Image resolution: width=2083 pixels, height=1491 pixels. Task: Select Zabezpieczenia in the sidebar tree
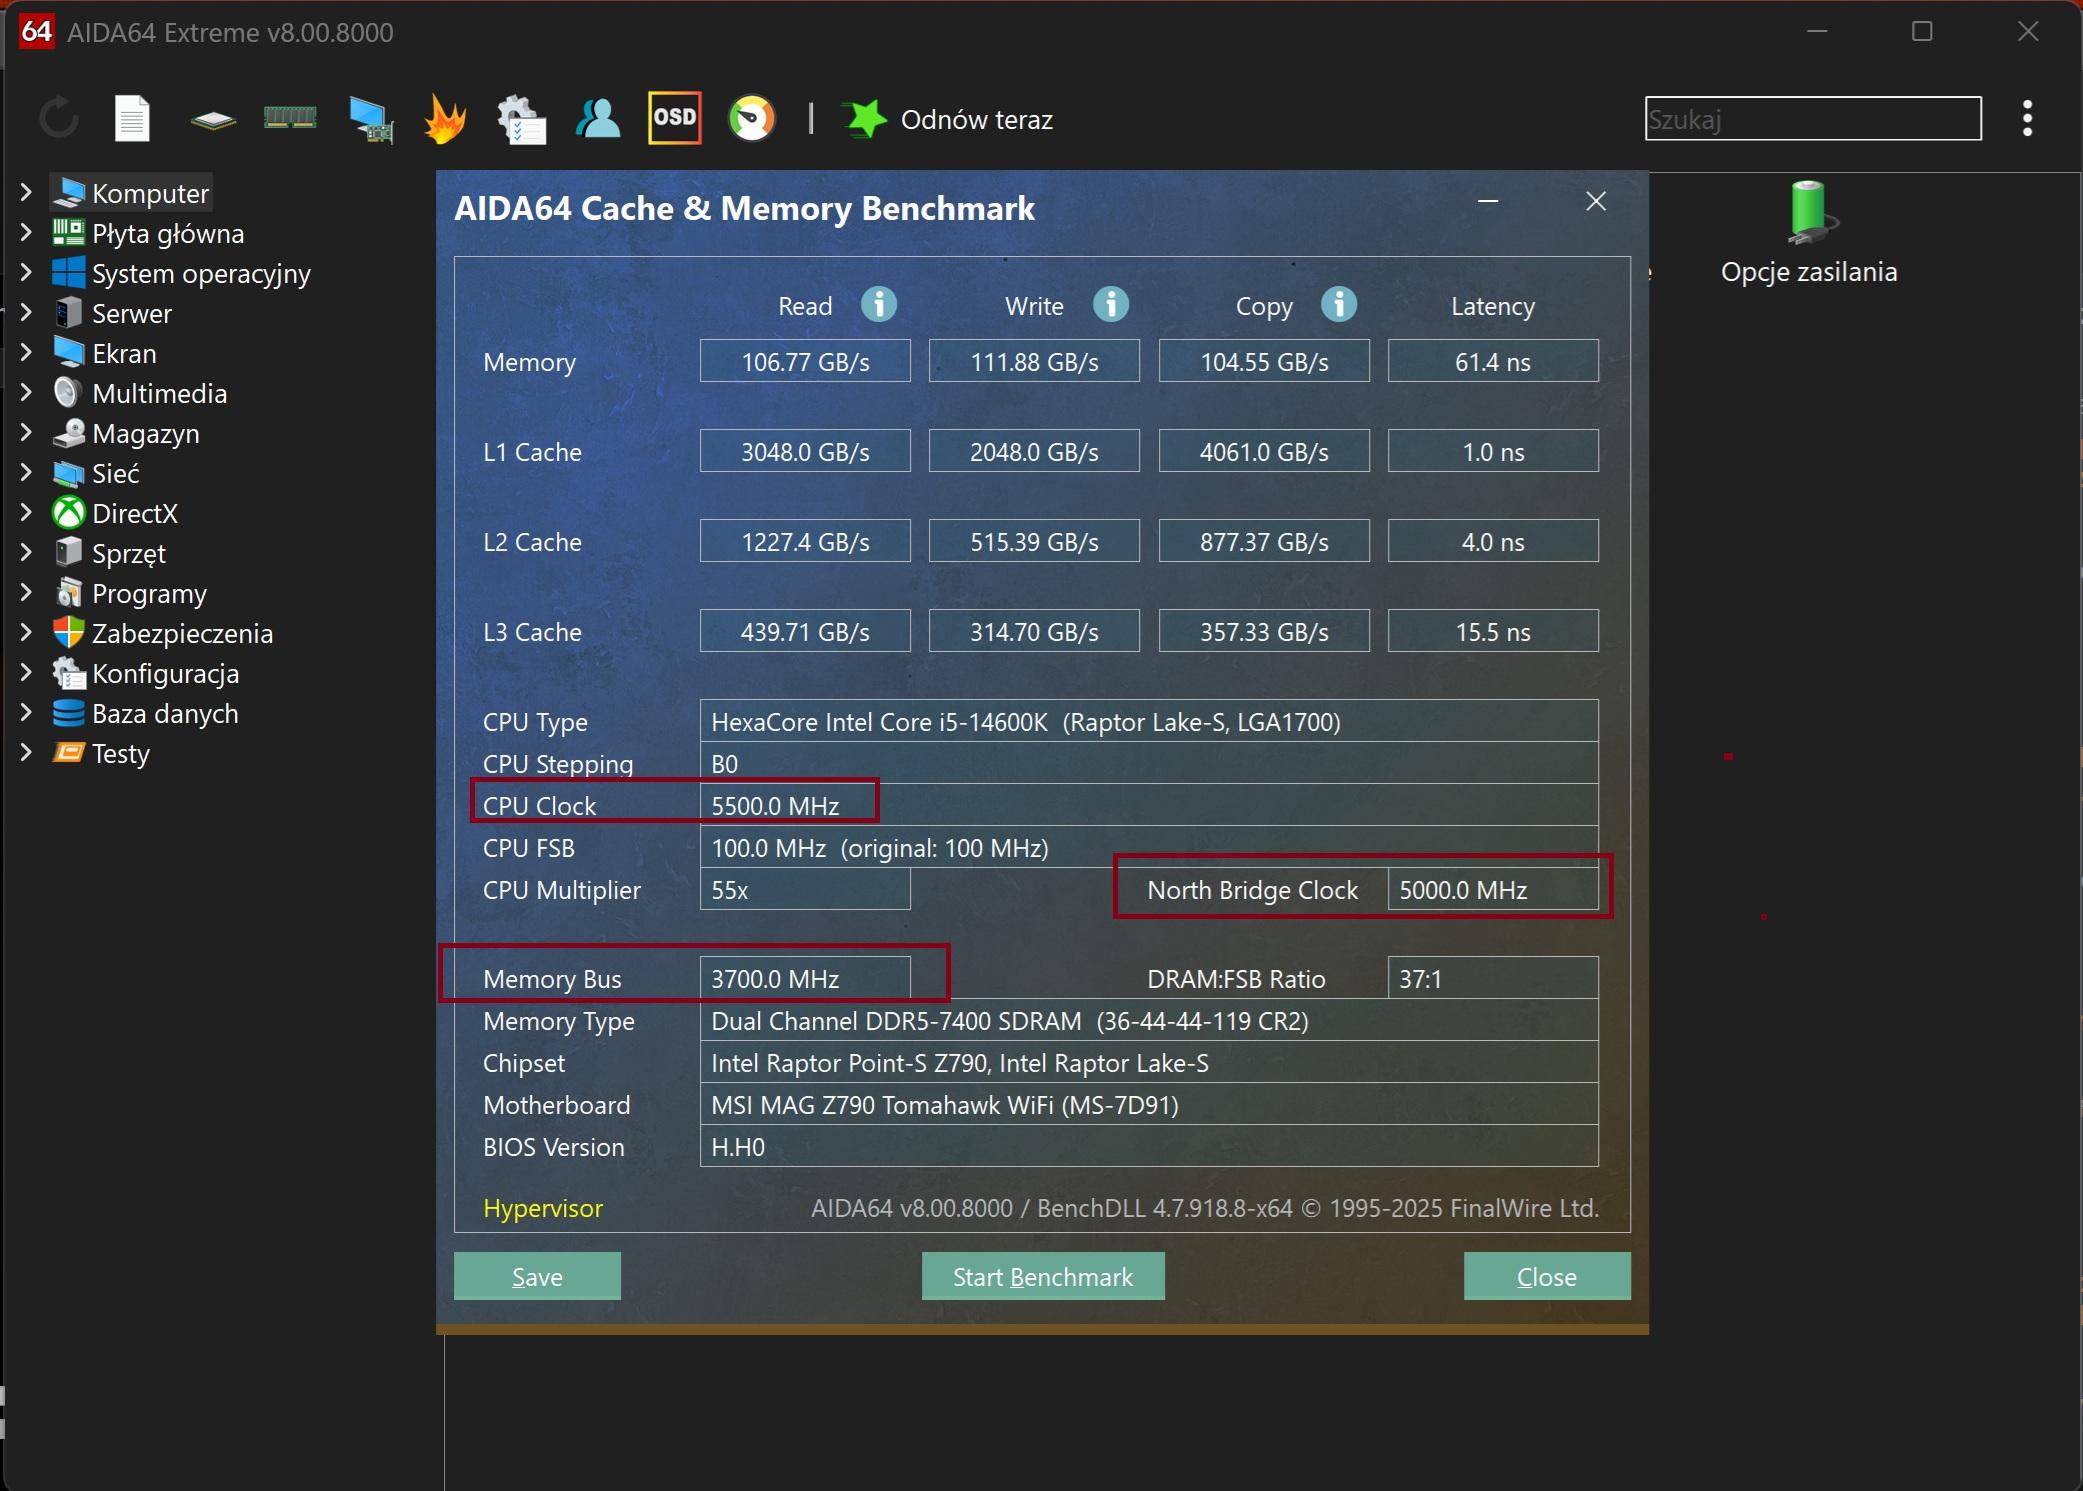pyautogui.click(x=182, y=633)
